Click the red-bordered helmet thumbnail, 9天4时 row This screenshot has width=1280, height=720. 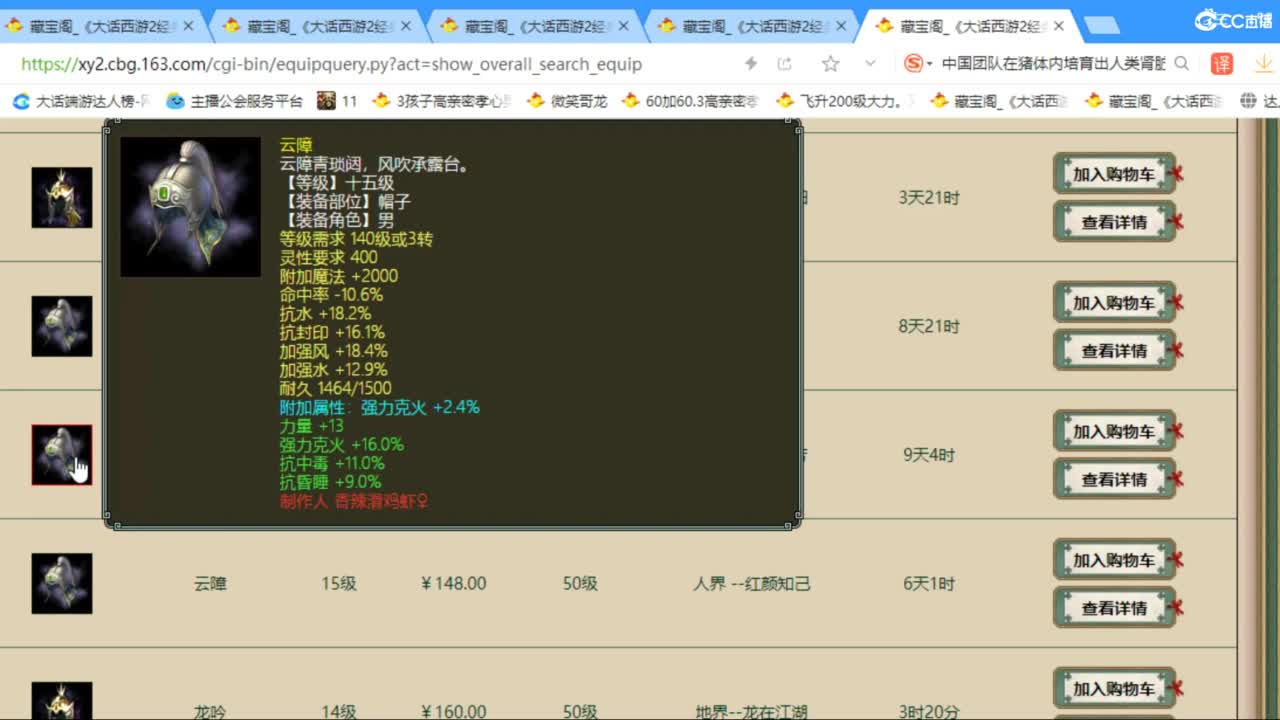62,455
